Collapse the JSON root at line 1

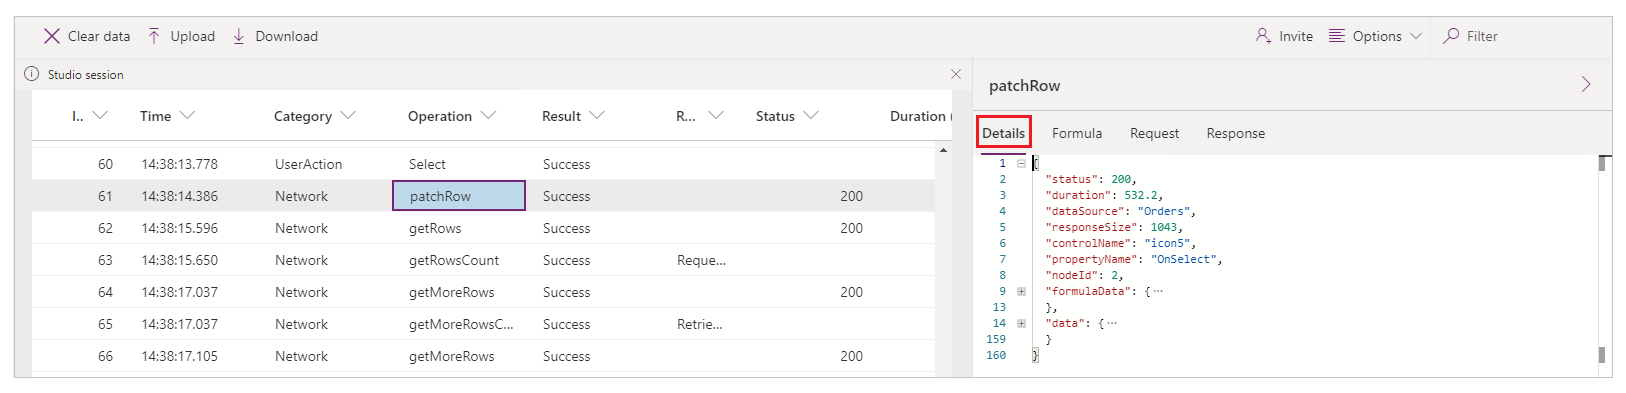[1021, 163]
